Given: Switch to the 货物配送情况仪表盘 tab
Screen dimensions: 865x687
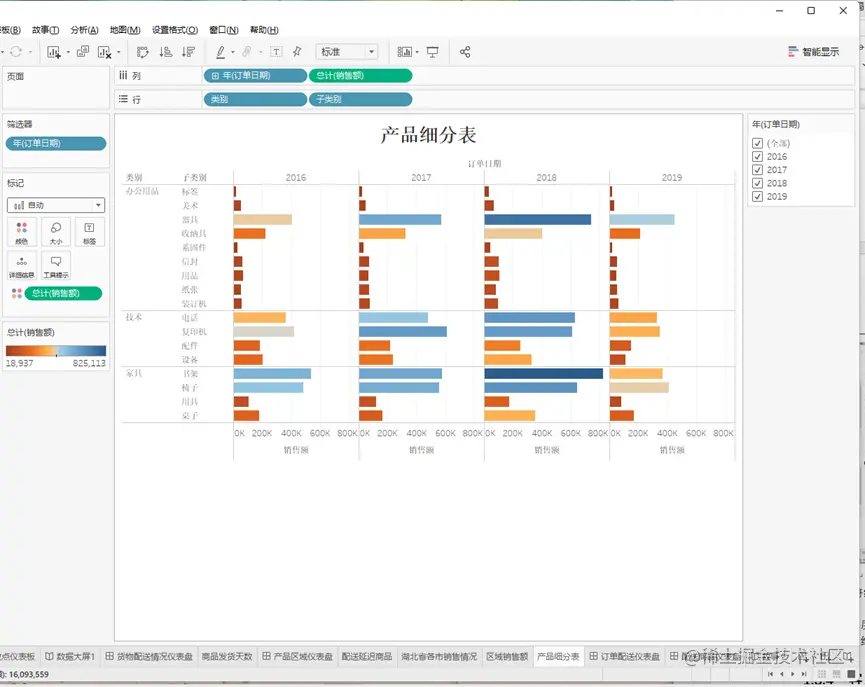Looking at the screenshot, I should point(149,656).
